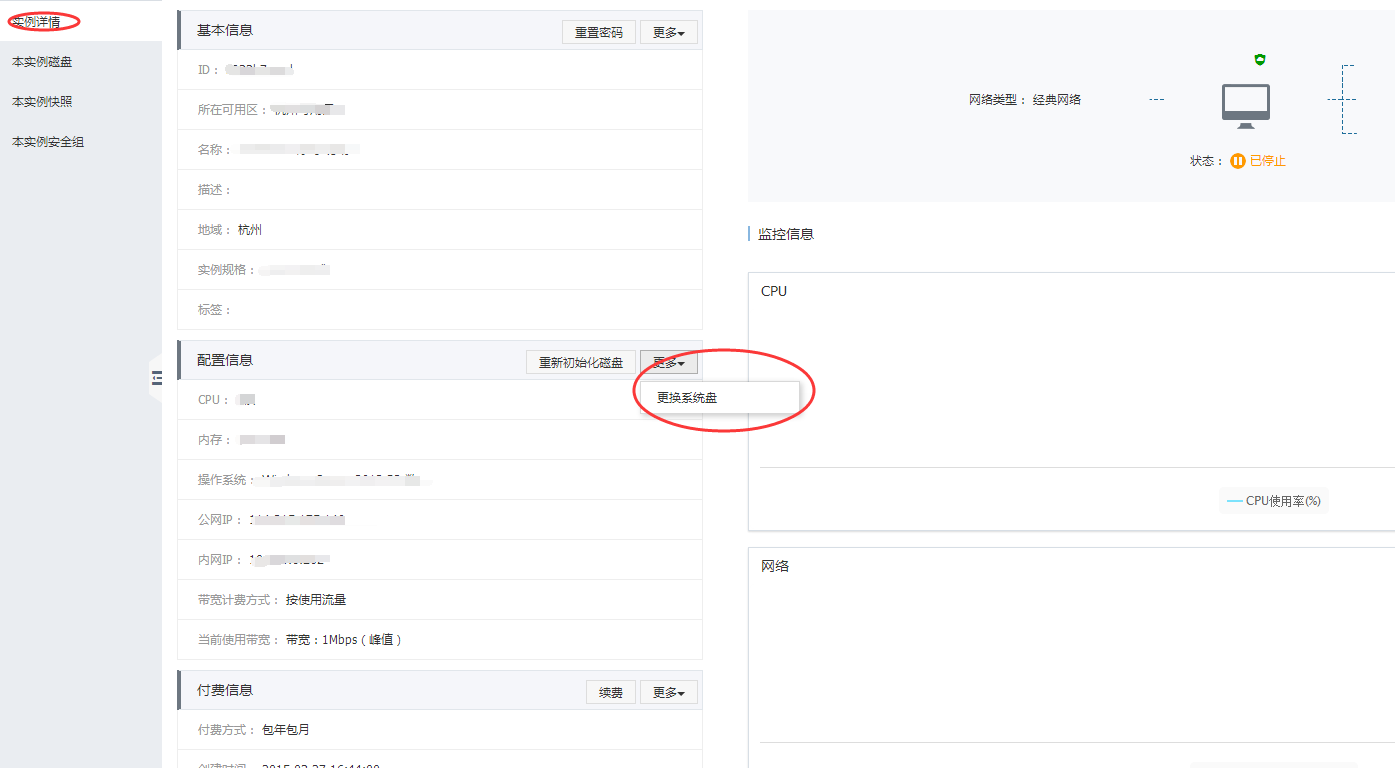Click the CPU使用率 legend line marker
The width and height of the screenshot is (1395, 768).
pos(1234,501)
